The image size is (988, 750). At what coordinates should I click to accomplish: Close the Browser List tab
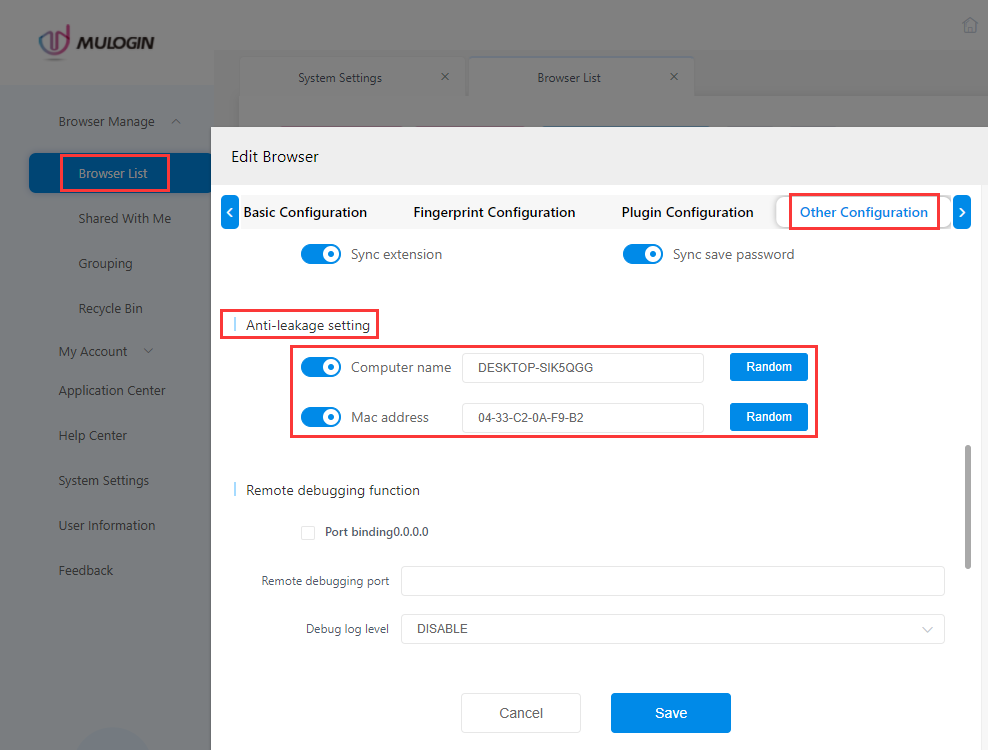coord(674,77)
